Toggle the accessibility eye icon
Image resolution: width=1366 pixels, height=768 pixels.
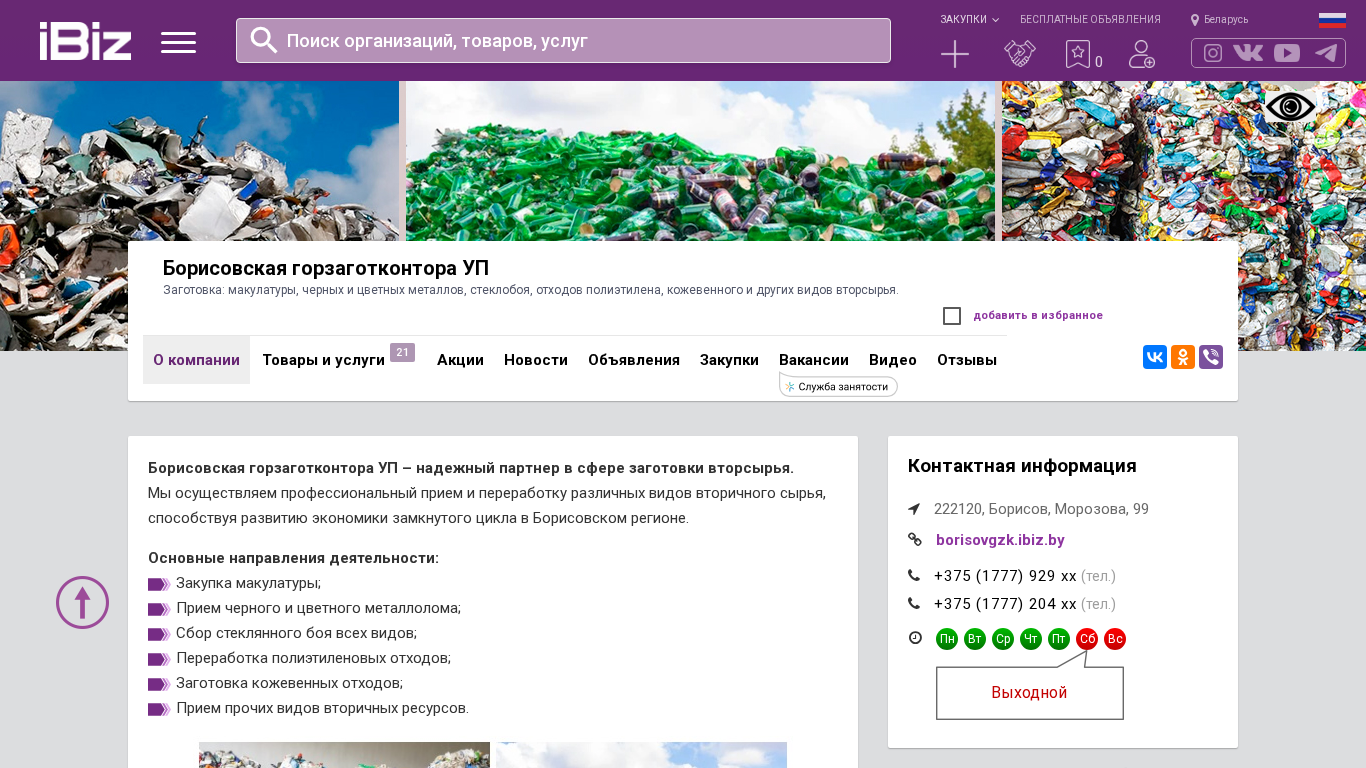(1290, 107)
